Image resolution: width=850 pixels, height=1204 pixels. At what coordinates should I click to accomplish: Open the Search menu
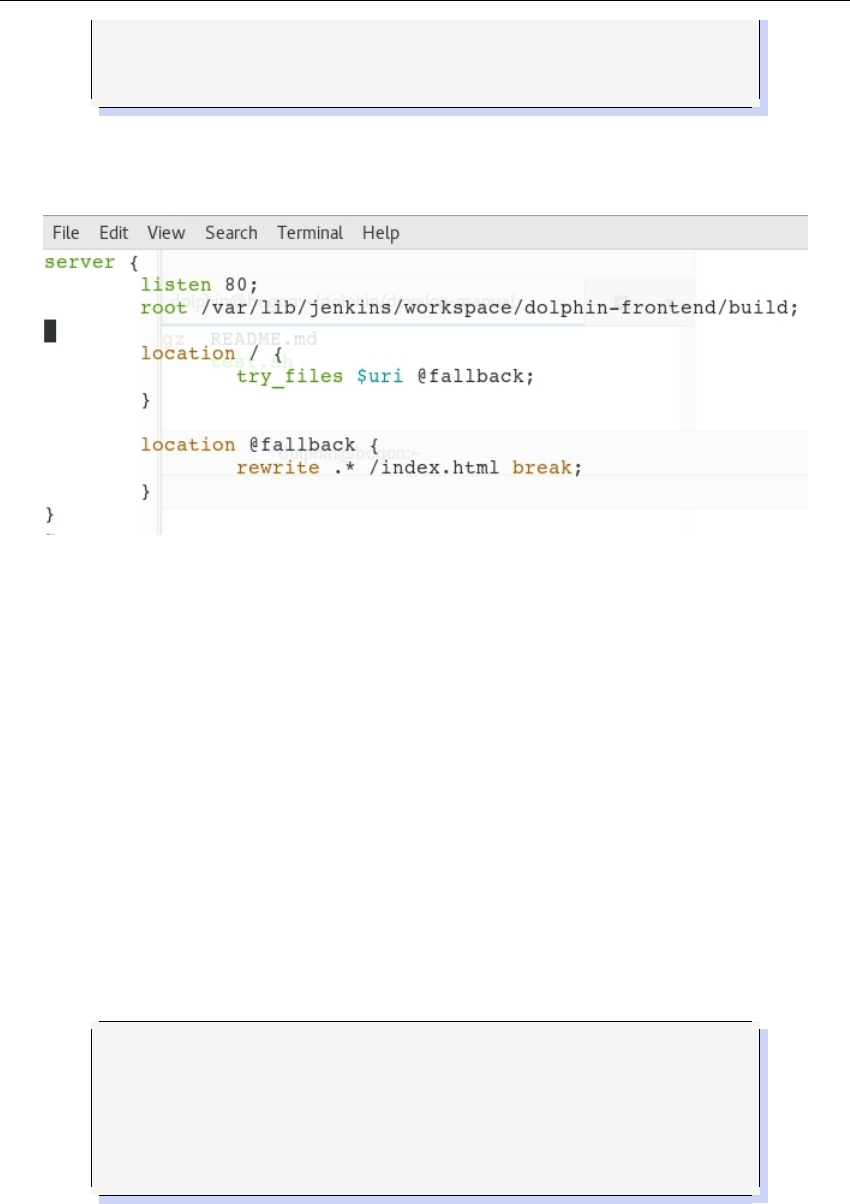[x=231, y=233]
